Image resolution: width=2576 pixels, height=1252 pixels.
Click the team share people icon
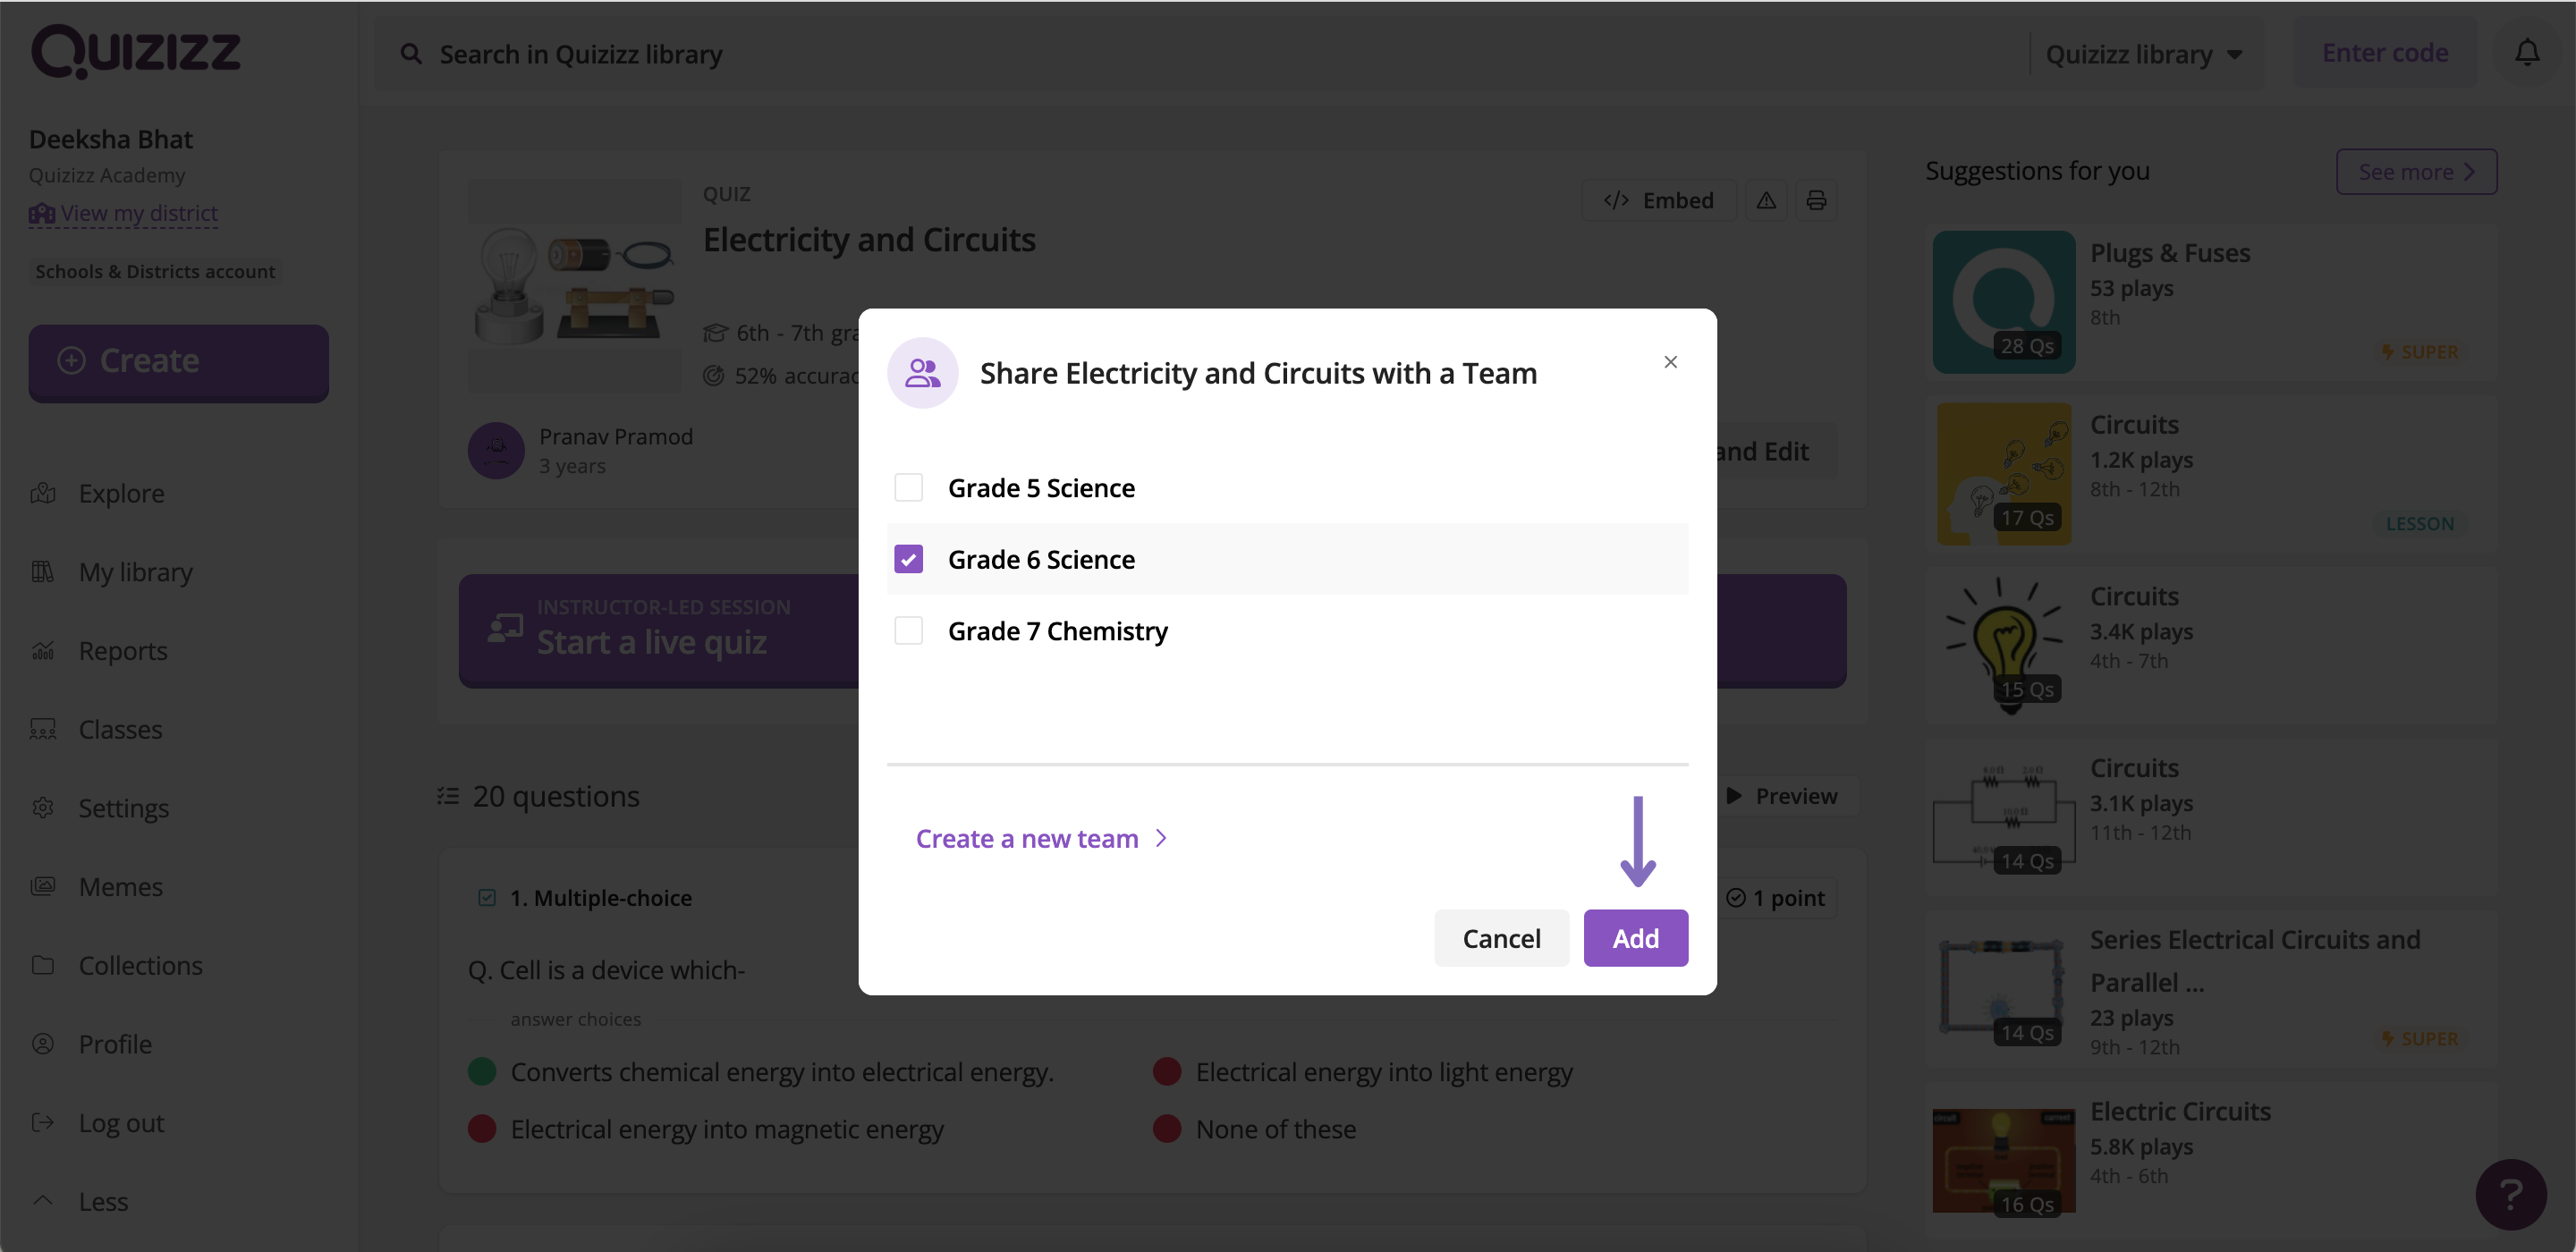(x=922, y=373)
